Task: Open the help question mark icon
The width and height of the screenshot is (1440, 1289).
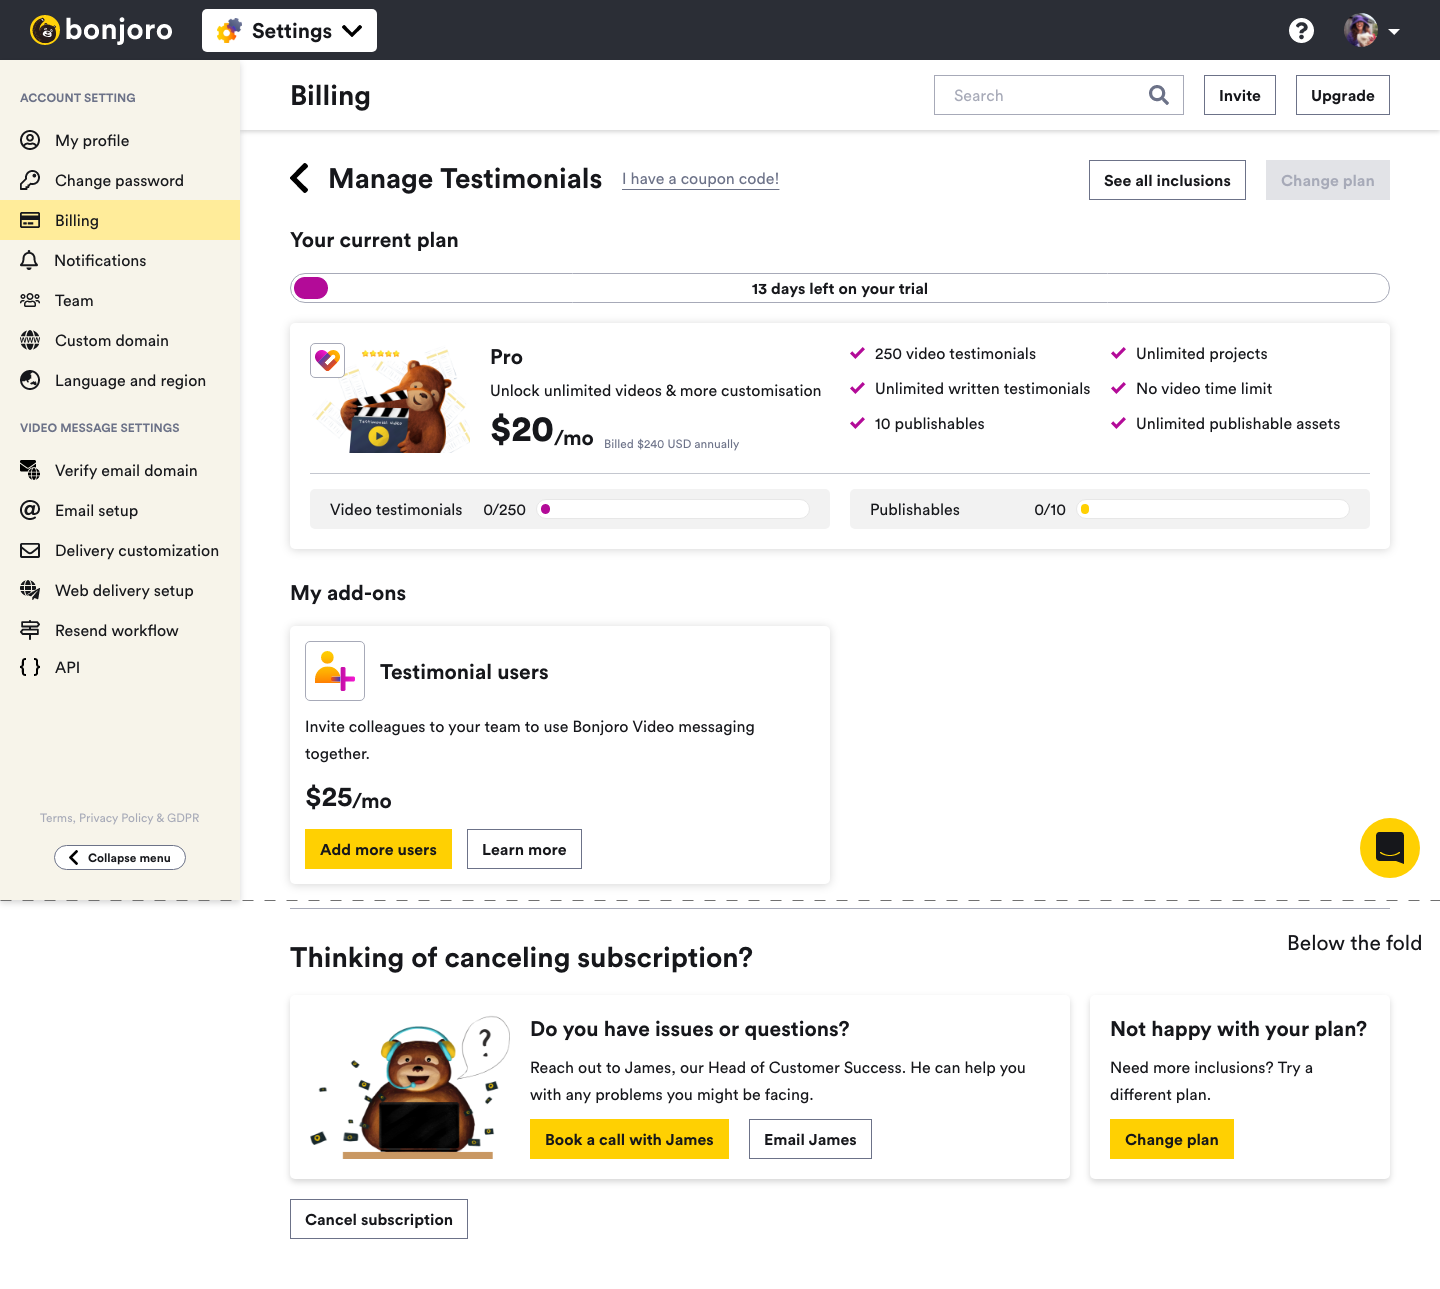Action: pos(1301,30)
